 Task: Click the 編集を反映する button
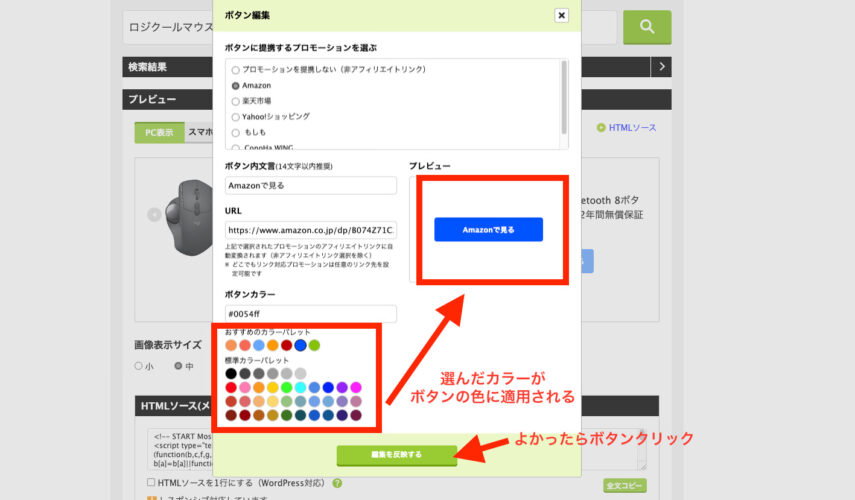(396, 455)
